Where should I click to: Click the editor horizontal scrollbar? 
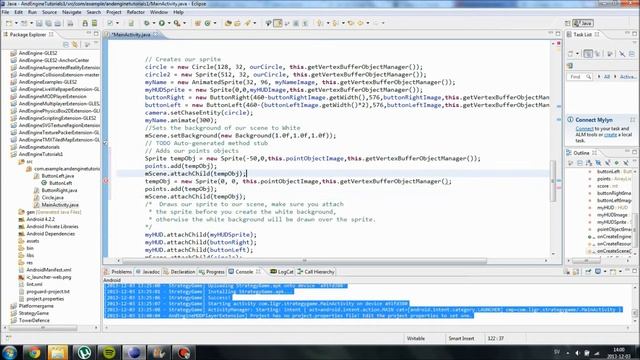[x=304, y=260]
